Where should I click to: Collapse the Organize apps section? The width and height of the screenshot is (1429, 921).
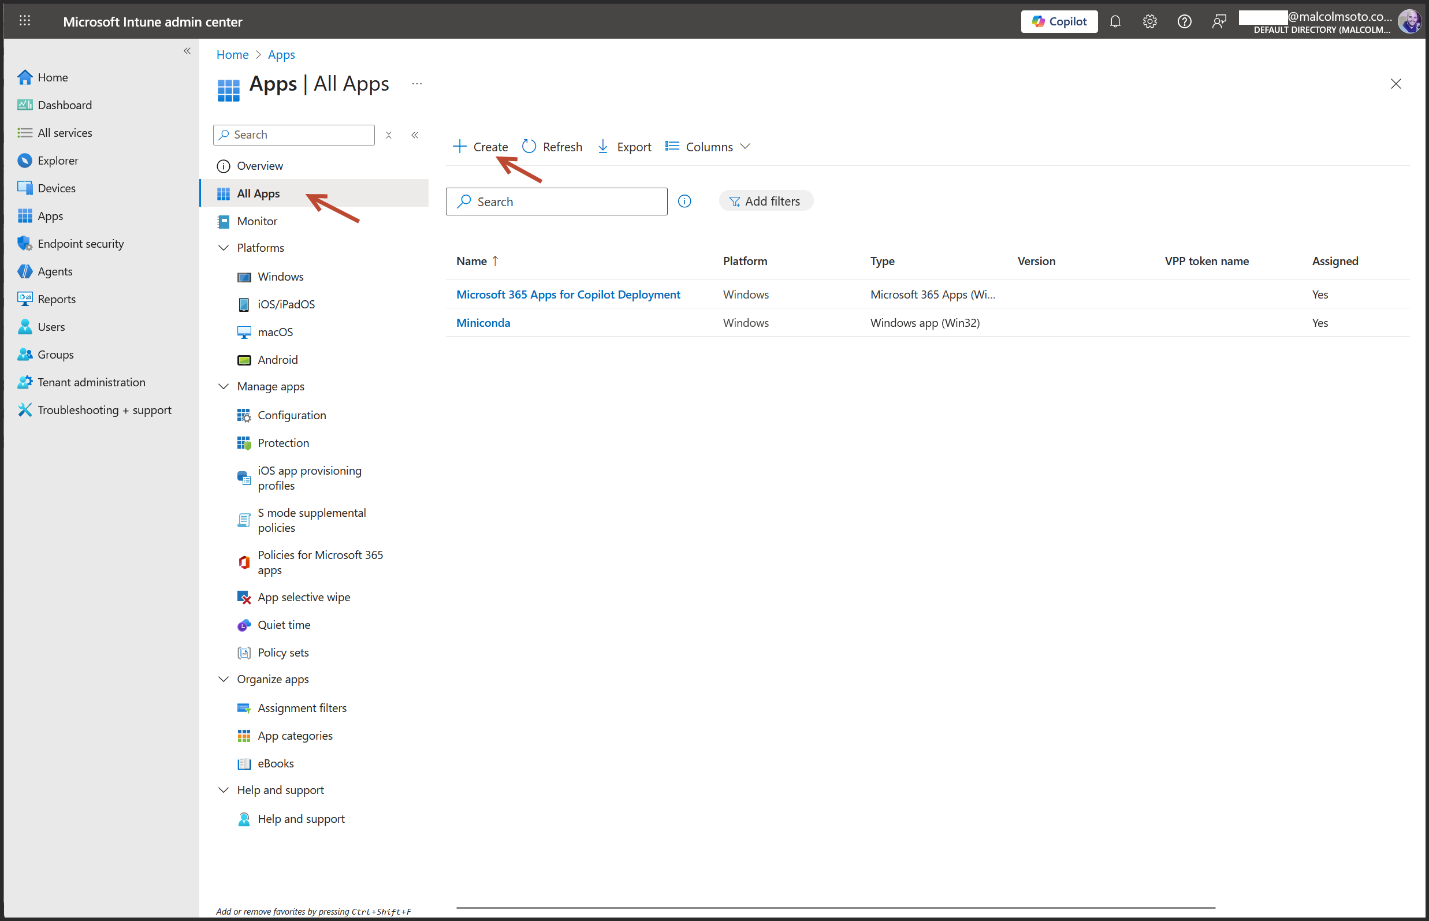click(x=224, y=680)
